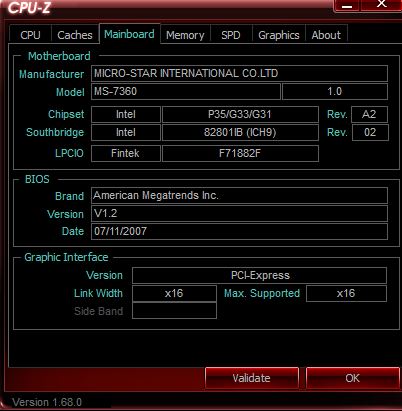Open the SPD tab
This screenshot has width=402, height=411.
pos(231,35)
